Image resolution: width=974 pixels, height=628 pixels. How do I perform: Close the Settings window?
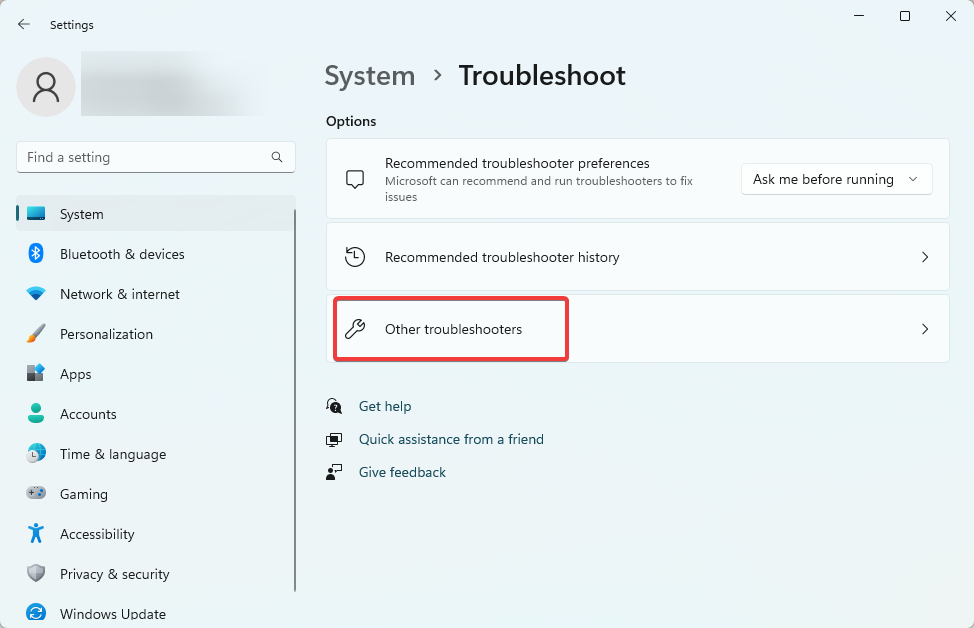951,16
